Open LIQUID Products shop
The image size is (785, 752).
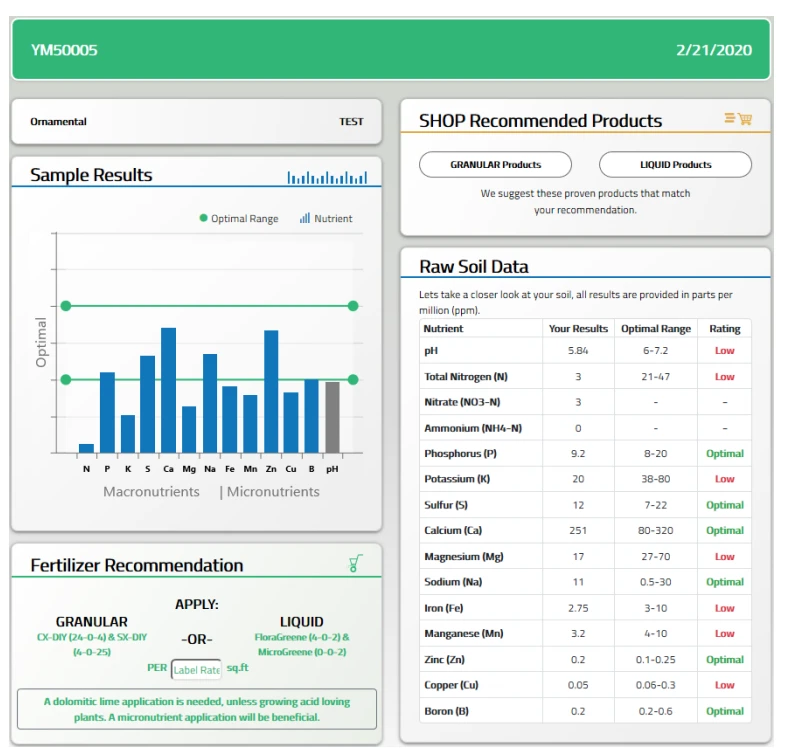click(x=675, y=165)
